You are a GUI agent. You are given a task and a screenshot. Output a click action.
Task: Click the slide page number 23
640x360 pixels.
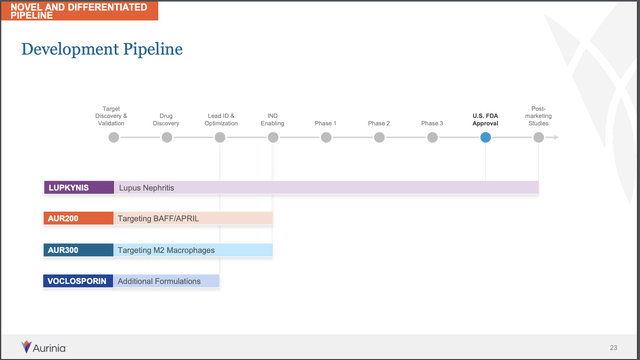tap(613, 348)
